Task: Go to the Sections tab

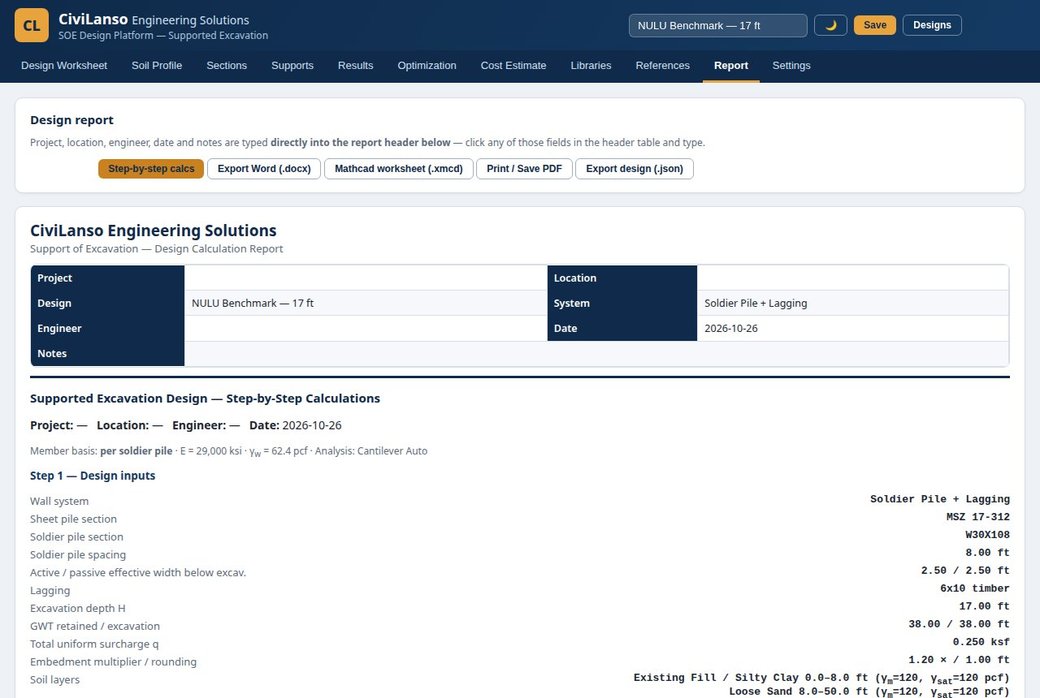Action: click(226, 66)
